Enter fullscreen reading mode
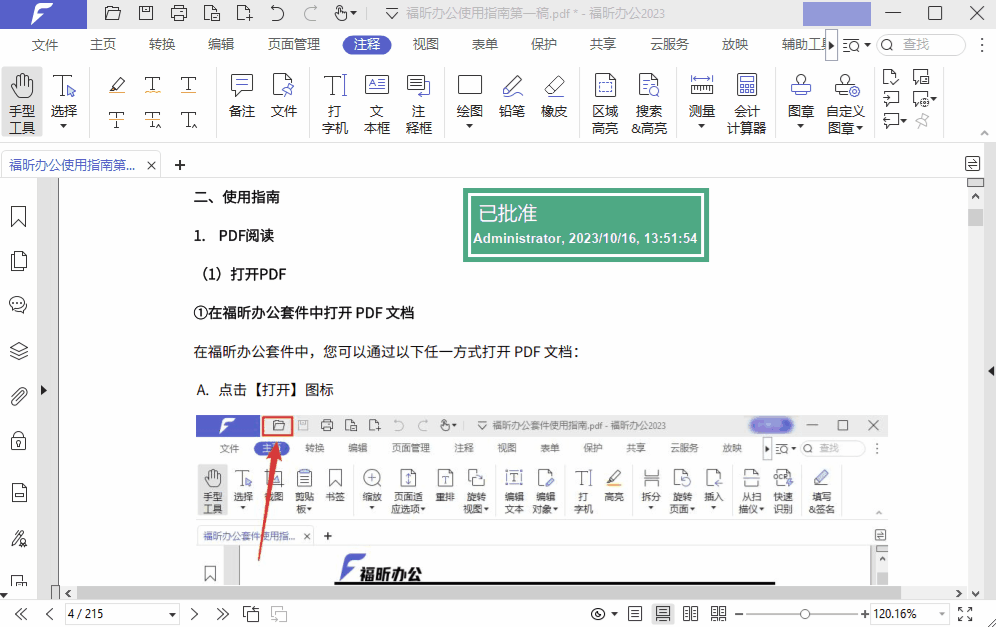The image size is (996, 627). pos(964,613)
